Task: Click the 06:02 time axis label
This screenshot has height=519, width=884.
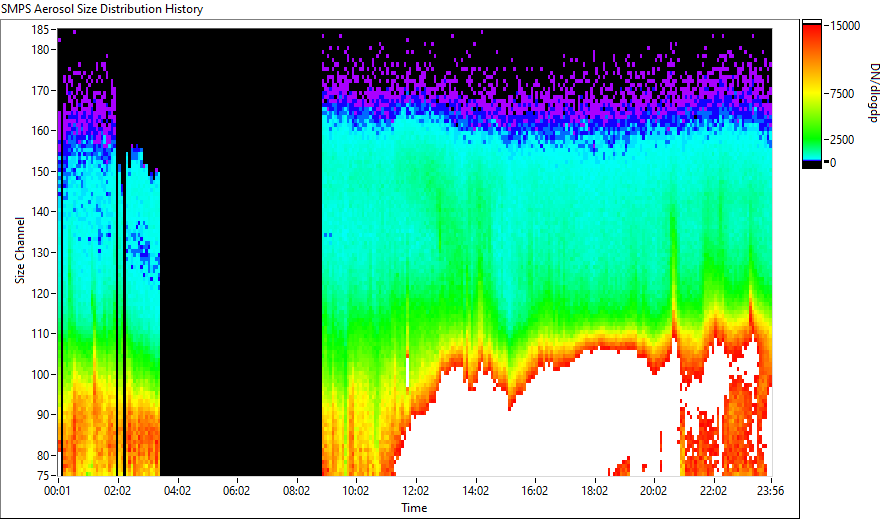Action: pyautogui.click(x=236, y=491)
